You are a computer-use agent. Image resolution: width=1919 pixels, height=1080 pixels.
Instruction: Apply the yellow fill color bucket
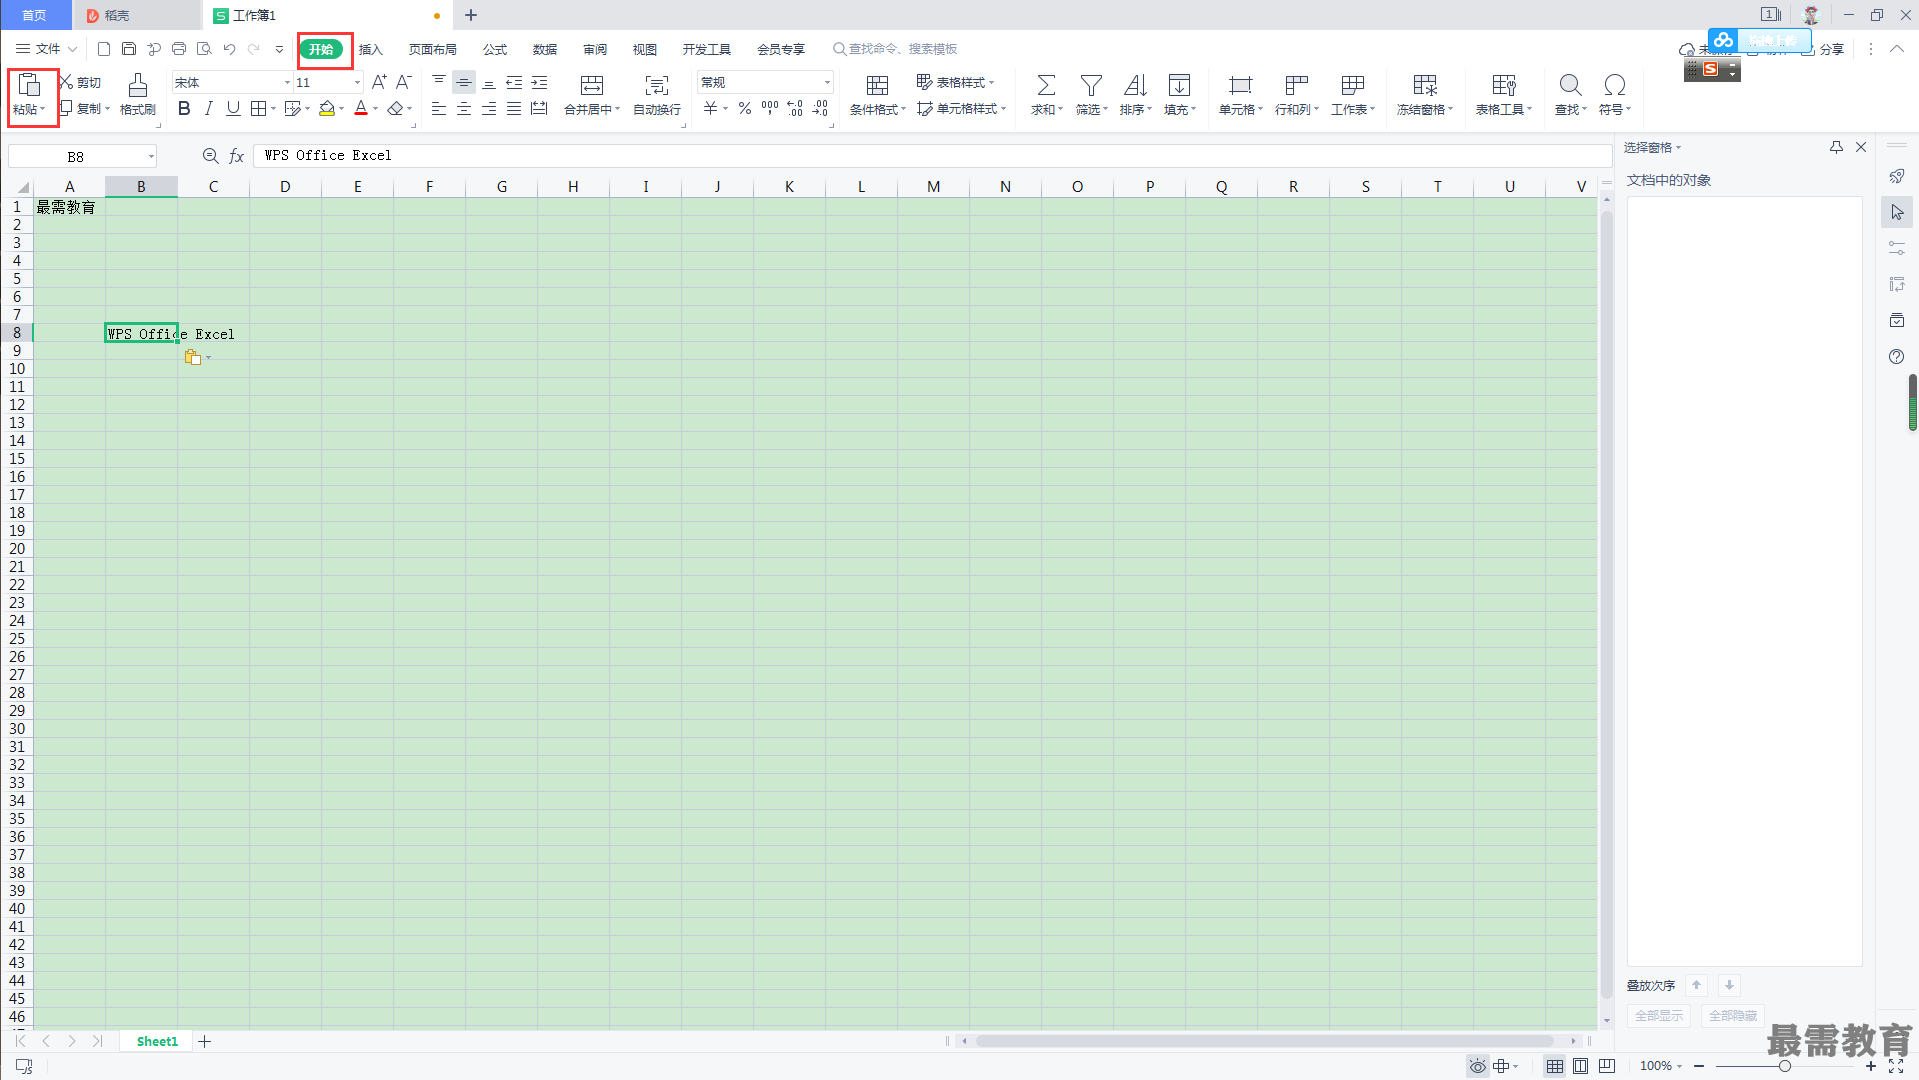pyautogui.click(x=327, y=109)
